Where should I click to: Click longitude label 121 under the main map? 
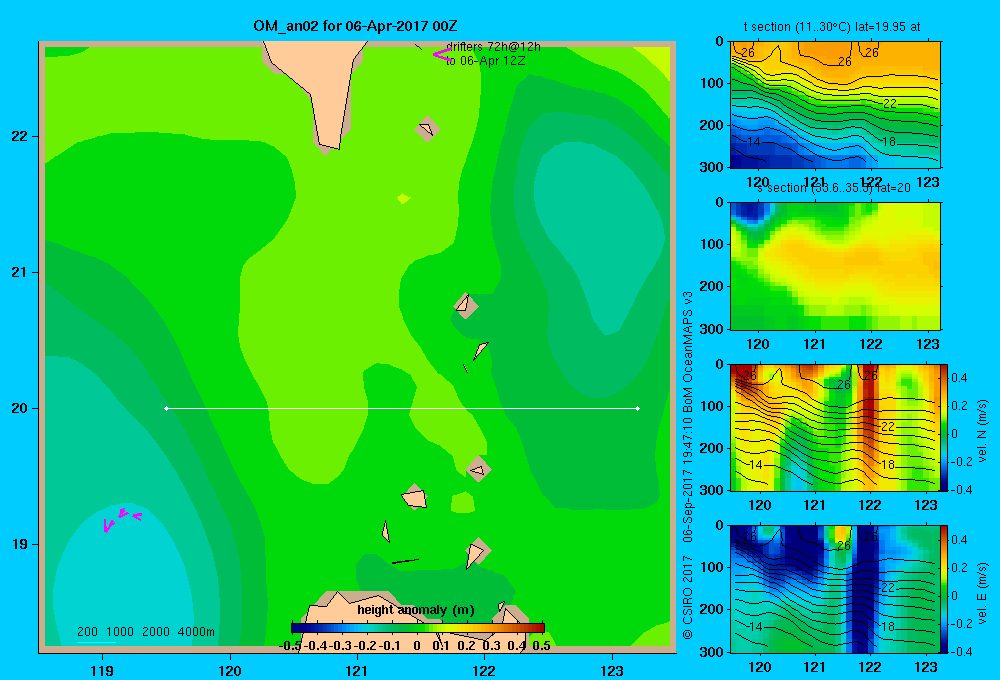tap(357, 670)
